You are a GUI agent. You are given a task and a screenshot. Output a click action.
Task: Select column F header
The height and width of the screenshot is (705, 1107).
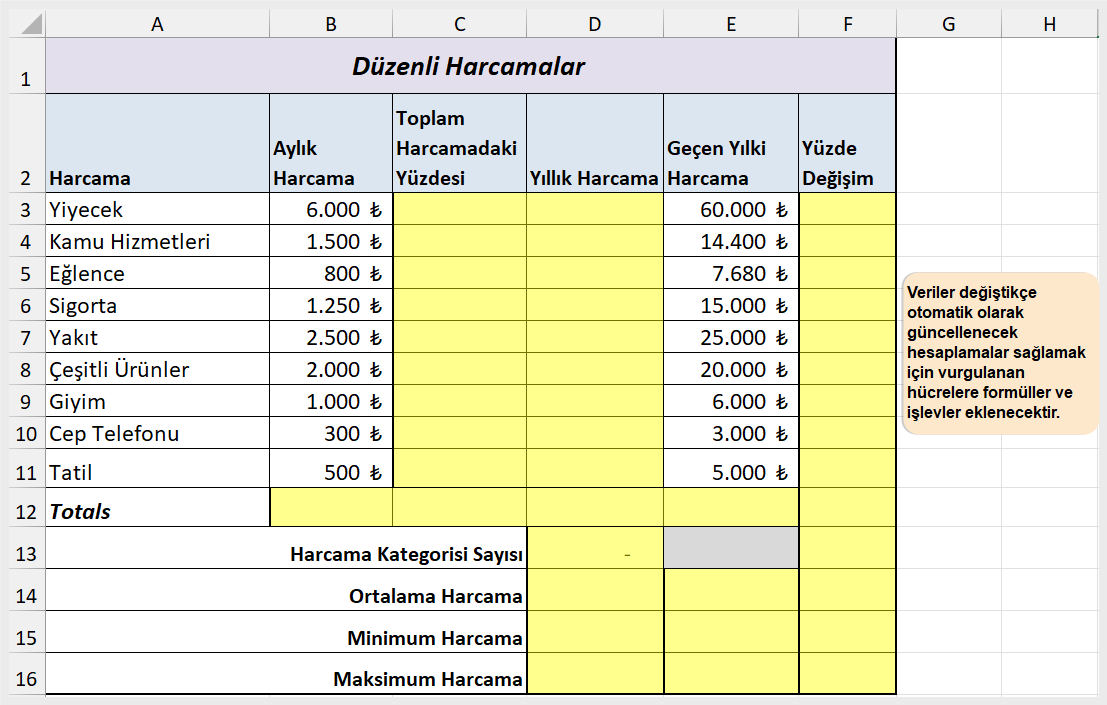[847, 24]
